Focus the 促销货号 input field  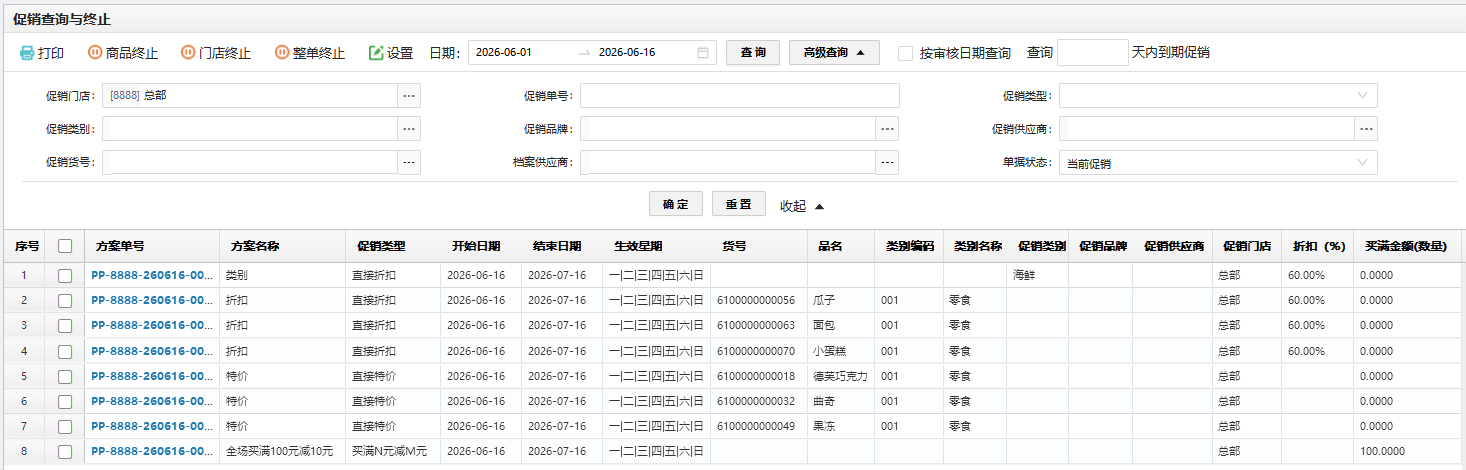click(x=250, y=162)
